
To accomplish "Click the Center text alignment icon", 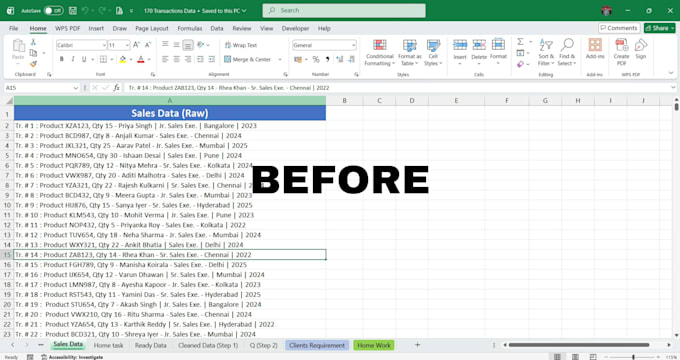I will pos(177,59).
